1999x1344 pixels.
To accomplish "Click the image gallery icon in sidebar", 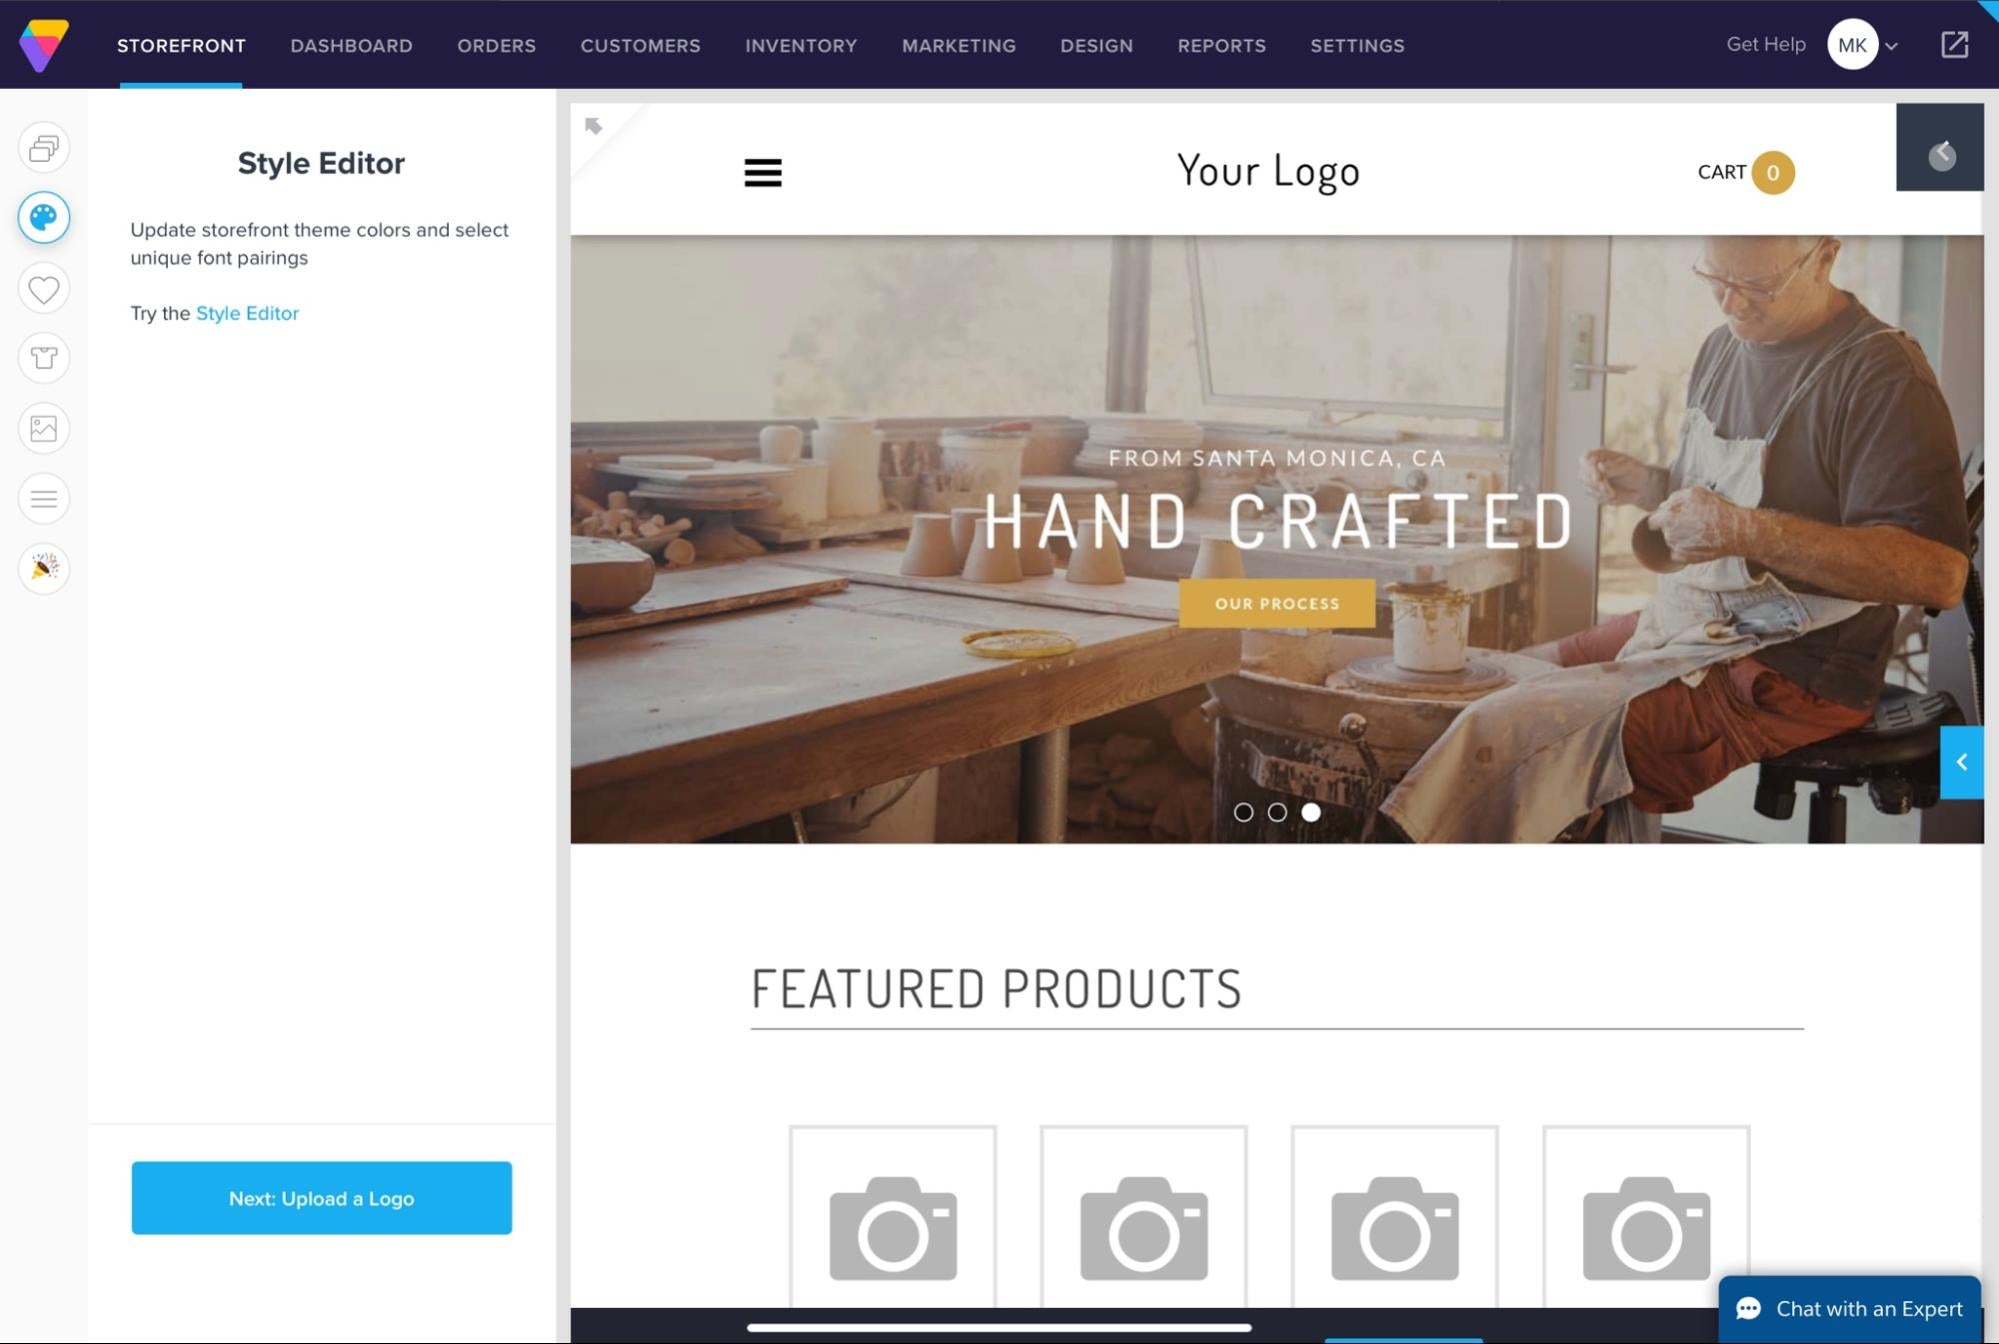I will [43, 428].
